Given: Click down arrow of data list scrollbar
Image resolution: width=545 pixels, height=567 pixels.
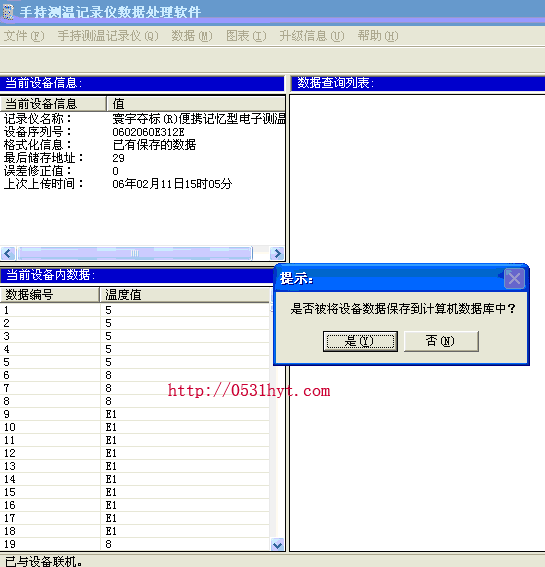Looking at the screenshot, I should click(277, 545).
